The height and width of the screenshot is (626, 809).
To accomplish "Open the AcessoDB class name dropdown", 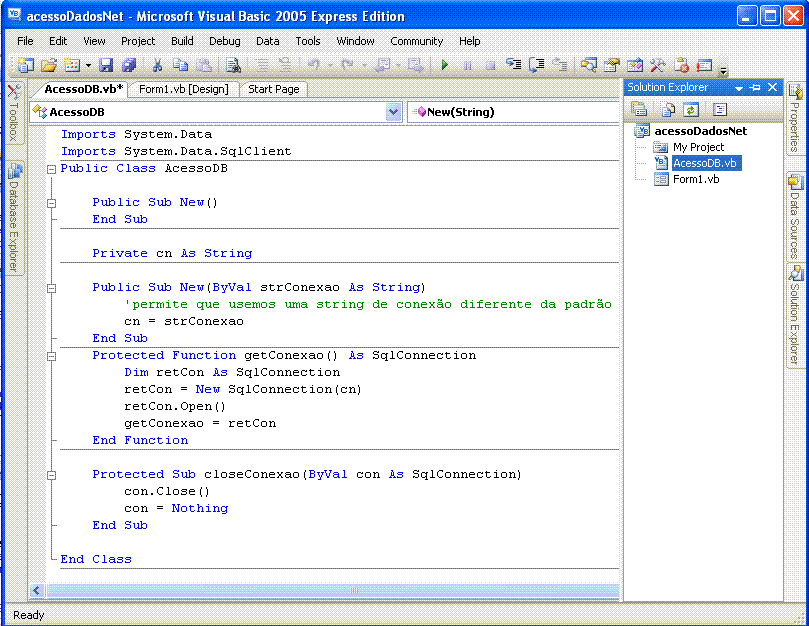I will [394, 112].
